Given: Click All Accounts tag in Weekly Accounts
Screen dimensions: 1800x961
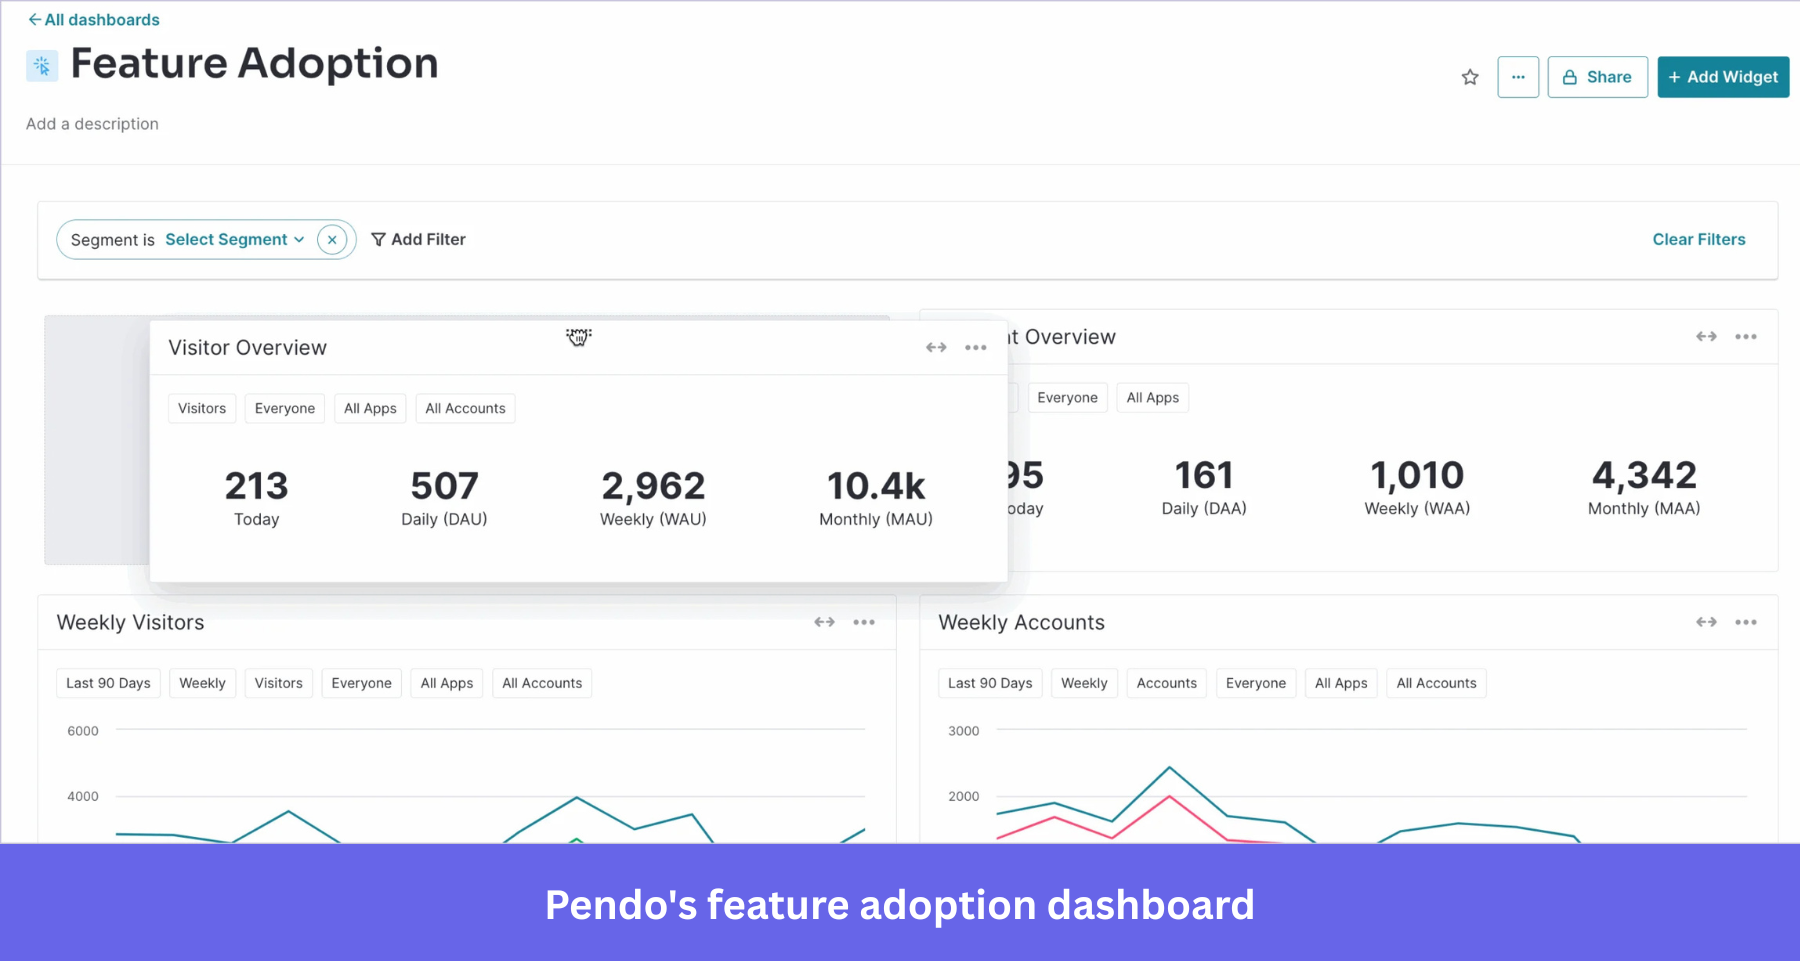Looking at the screenshot, I should (x=1436, y=683).
